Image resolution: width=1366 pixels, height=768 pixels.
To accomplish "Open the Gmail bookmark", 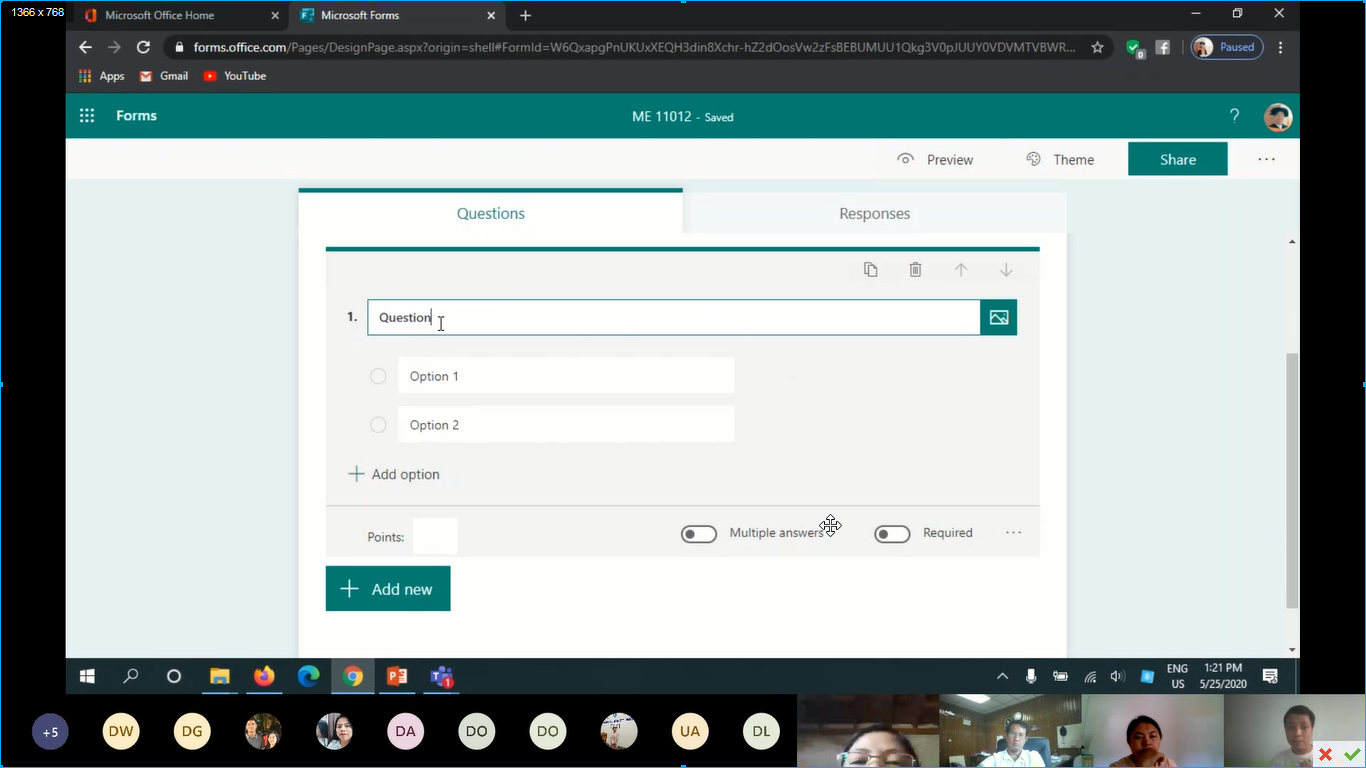I will click(x=164, y=76).
